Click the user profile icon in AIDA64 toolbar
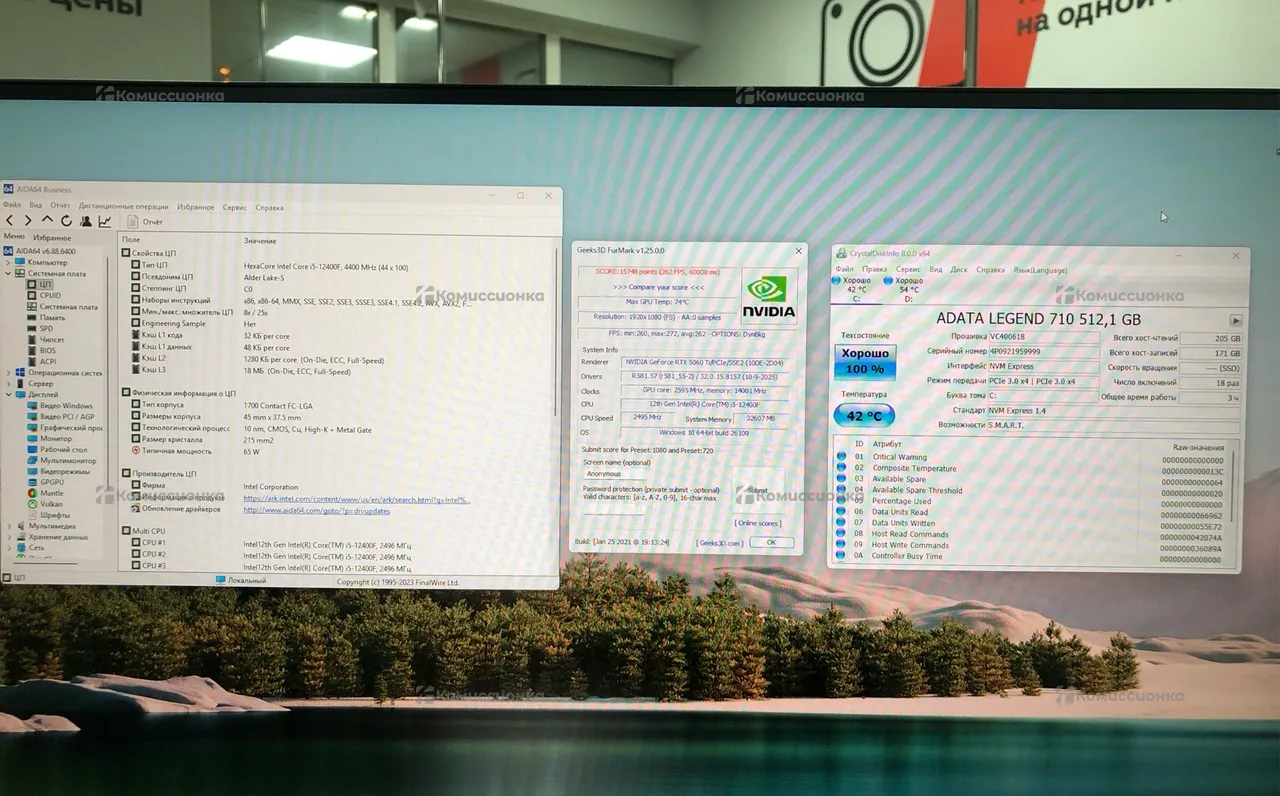Screen dimensions: 1280x796 (86, 221)
